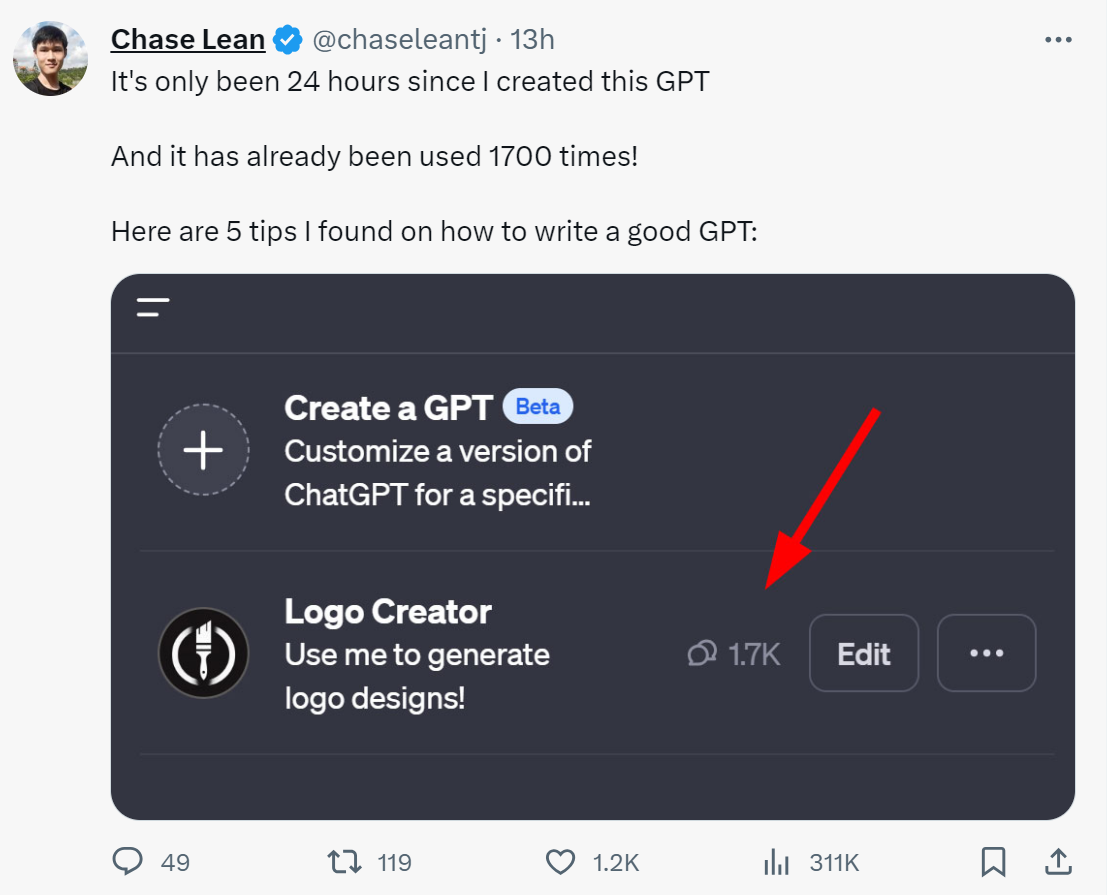Click the 13h timestamp link
The image size is (1108, 895).
pos(532,40)
